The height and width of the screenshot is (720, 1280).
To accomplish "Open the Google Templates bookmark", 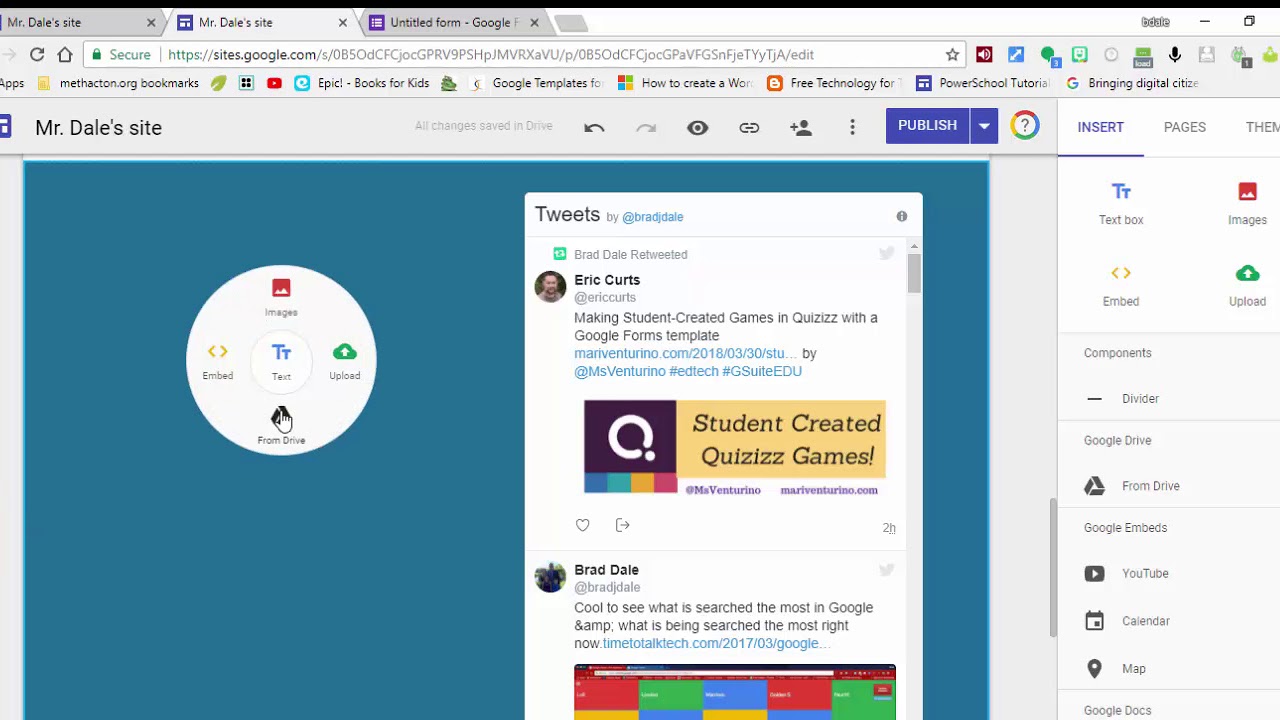I will click(536, 83).
